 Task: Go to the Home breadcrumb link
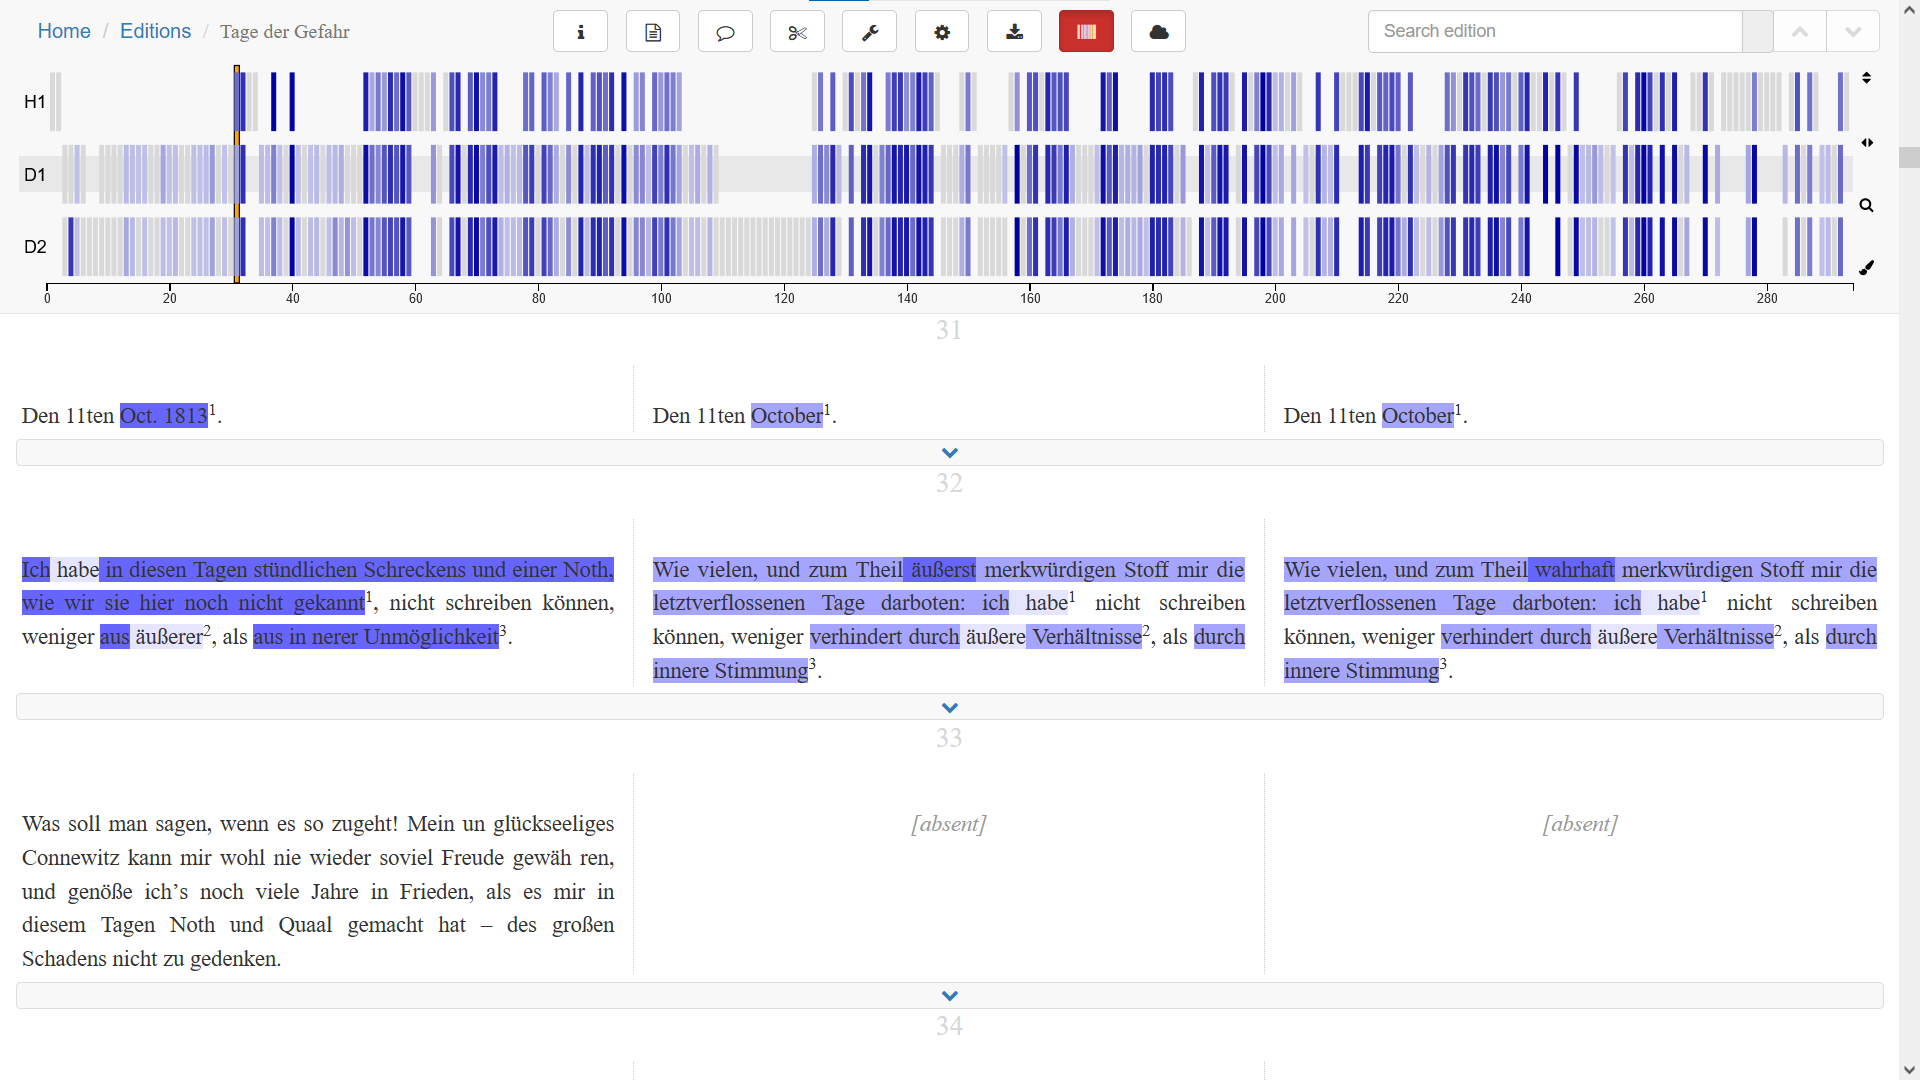pos(64,31)
